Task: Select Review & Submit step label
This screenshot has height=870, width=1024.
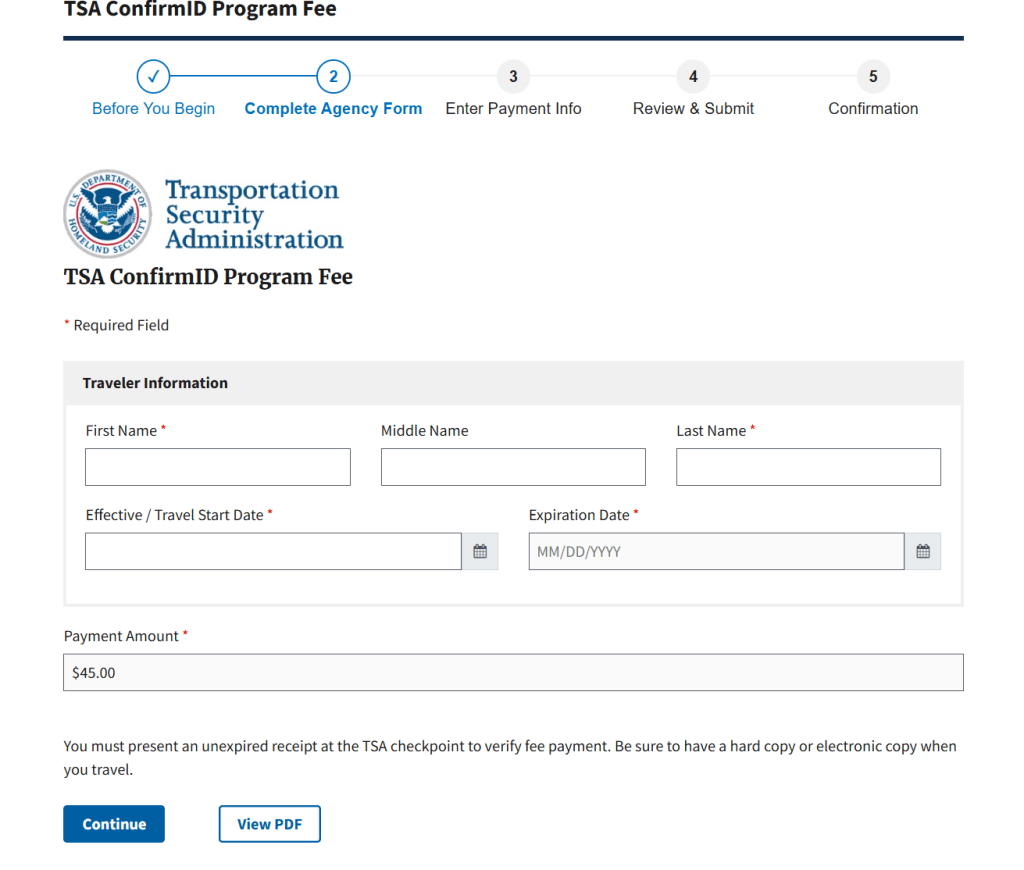Action: pyautogui.click(x=693, y=108)
